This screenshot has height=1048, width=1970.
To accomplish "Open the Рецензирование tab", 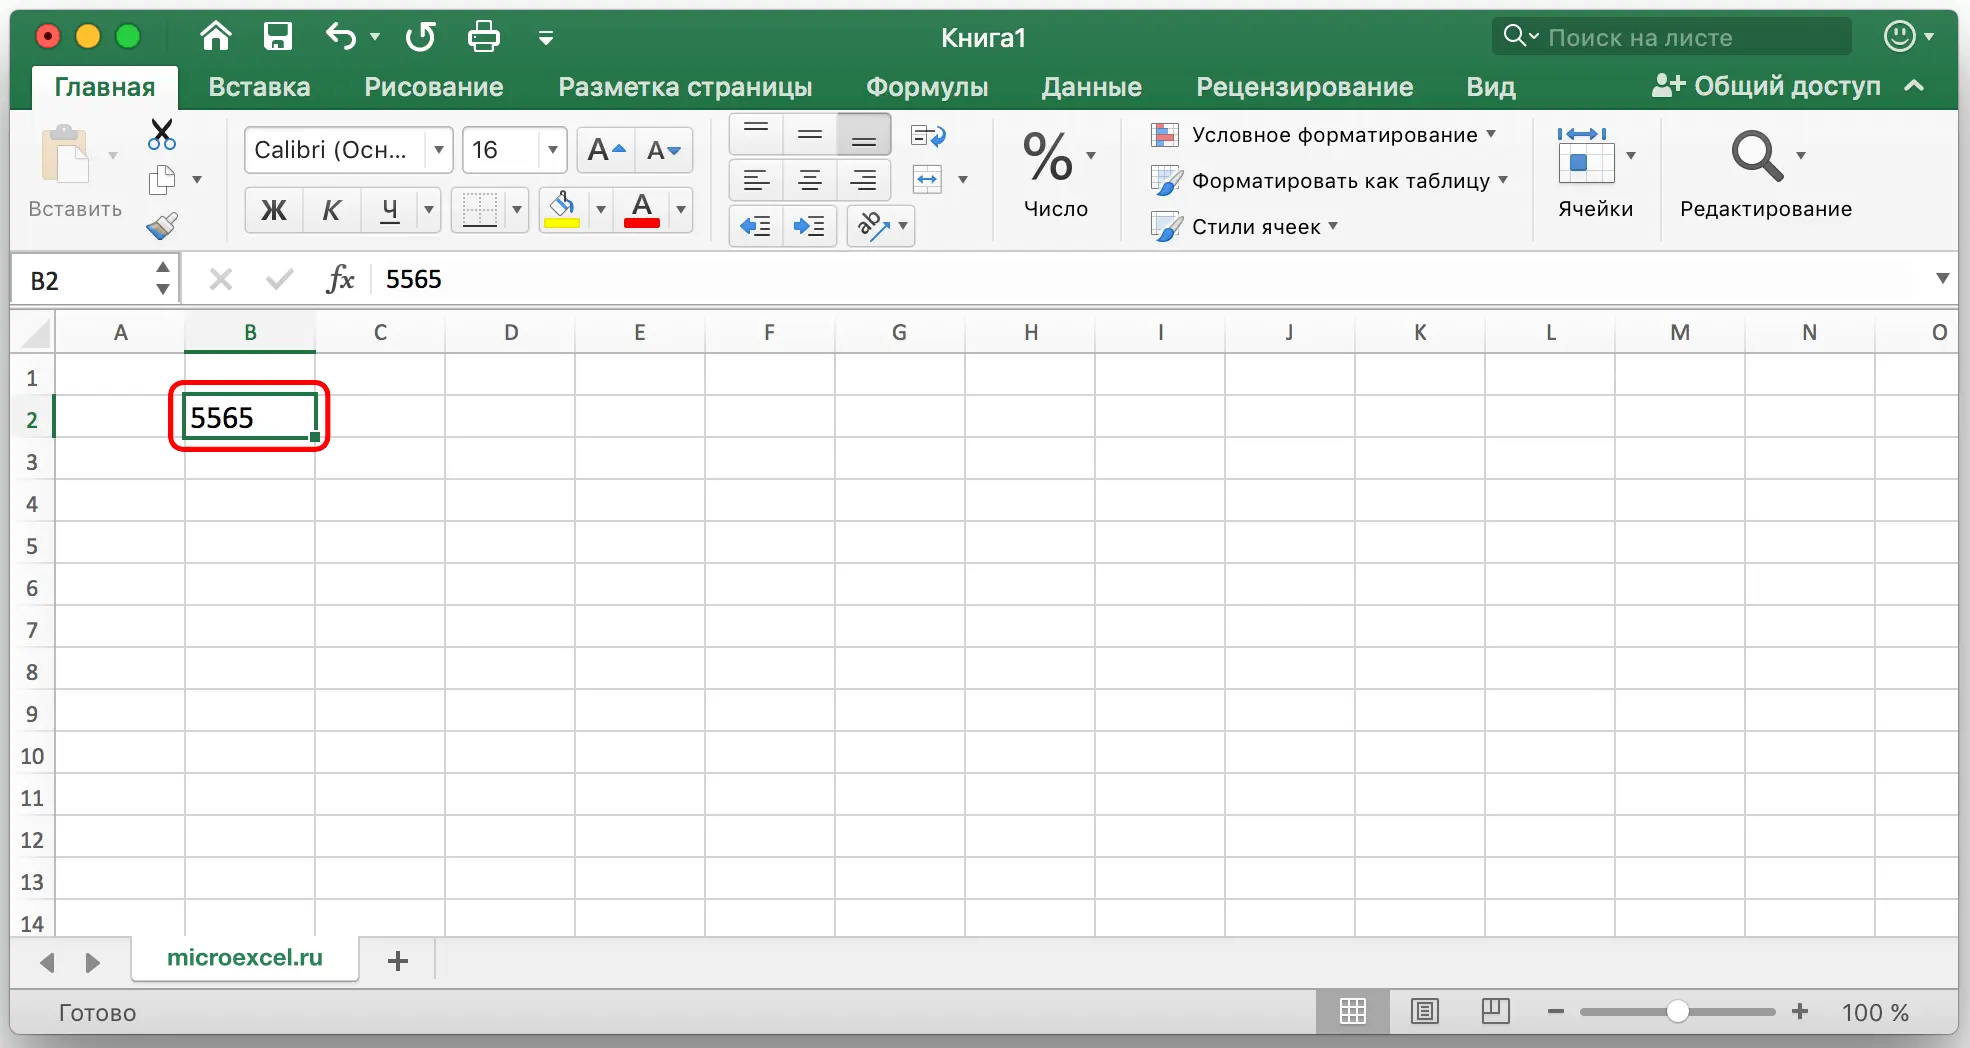I will click(1305, 87).
